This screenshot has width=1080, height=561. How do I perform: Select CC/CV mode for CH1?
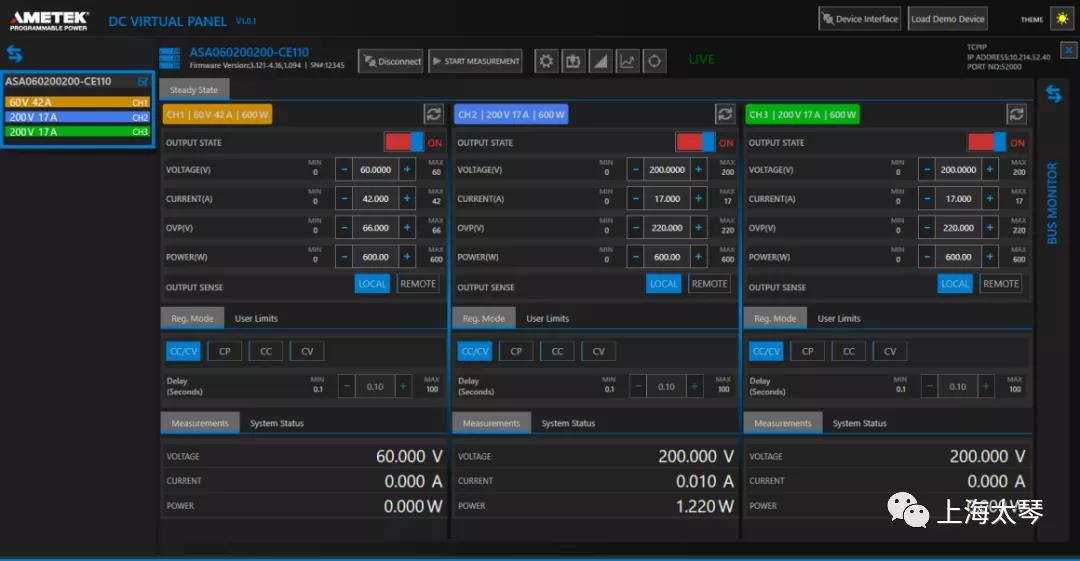click(183, 351)
